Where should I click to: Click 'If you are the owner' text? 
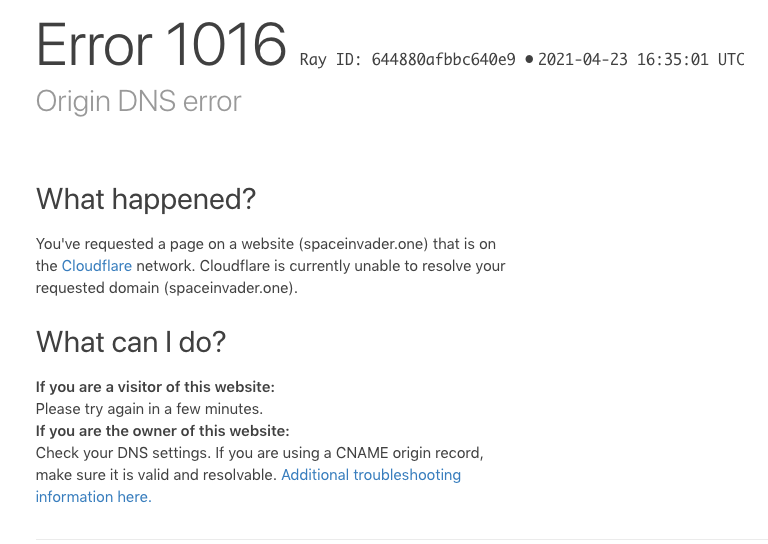pos(163,431)
